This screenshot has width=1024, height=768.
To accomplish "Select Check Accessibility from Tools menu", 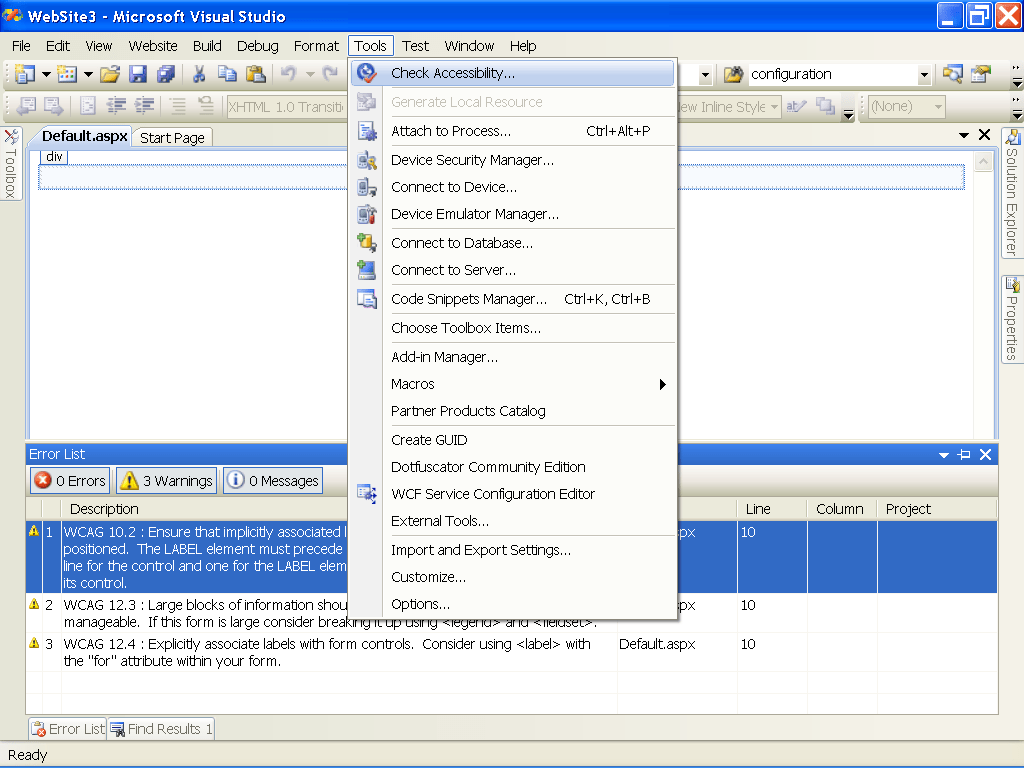I will (450, 73).
